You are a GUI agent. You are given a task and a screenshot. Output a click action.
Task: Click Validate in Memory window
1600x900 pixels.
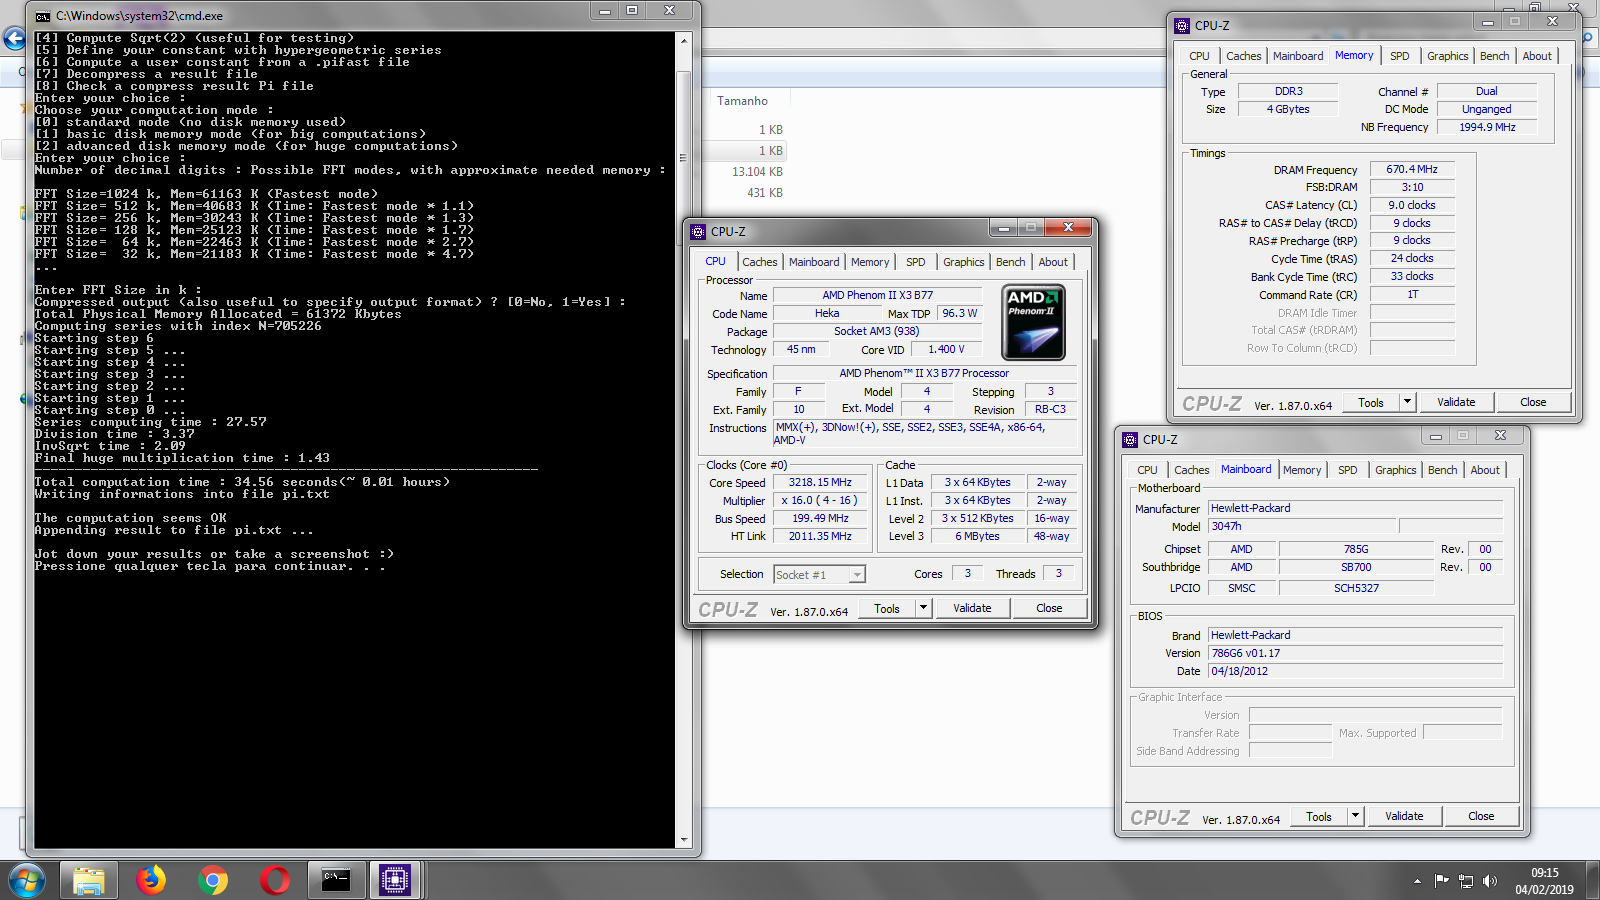tap(1456, 402)
